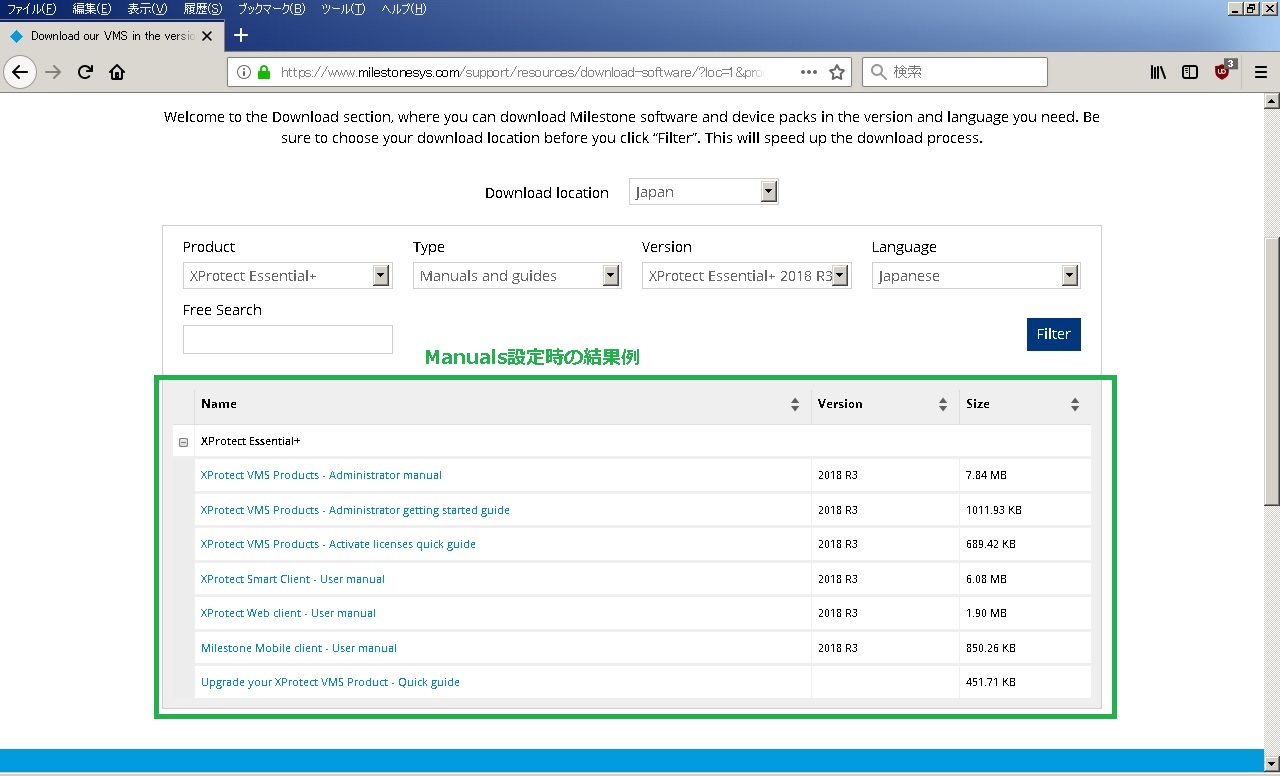Bookmark this page with the star icon
The image size is (1280, 776).
point(838,72)
